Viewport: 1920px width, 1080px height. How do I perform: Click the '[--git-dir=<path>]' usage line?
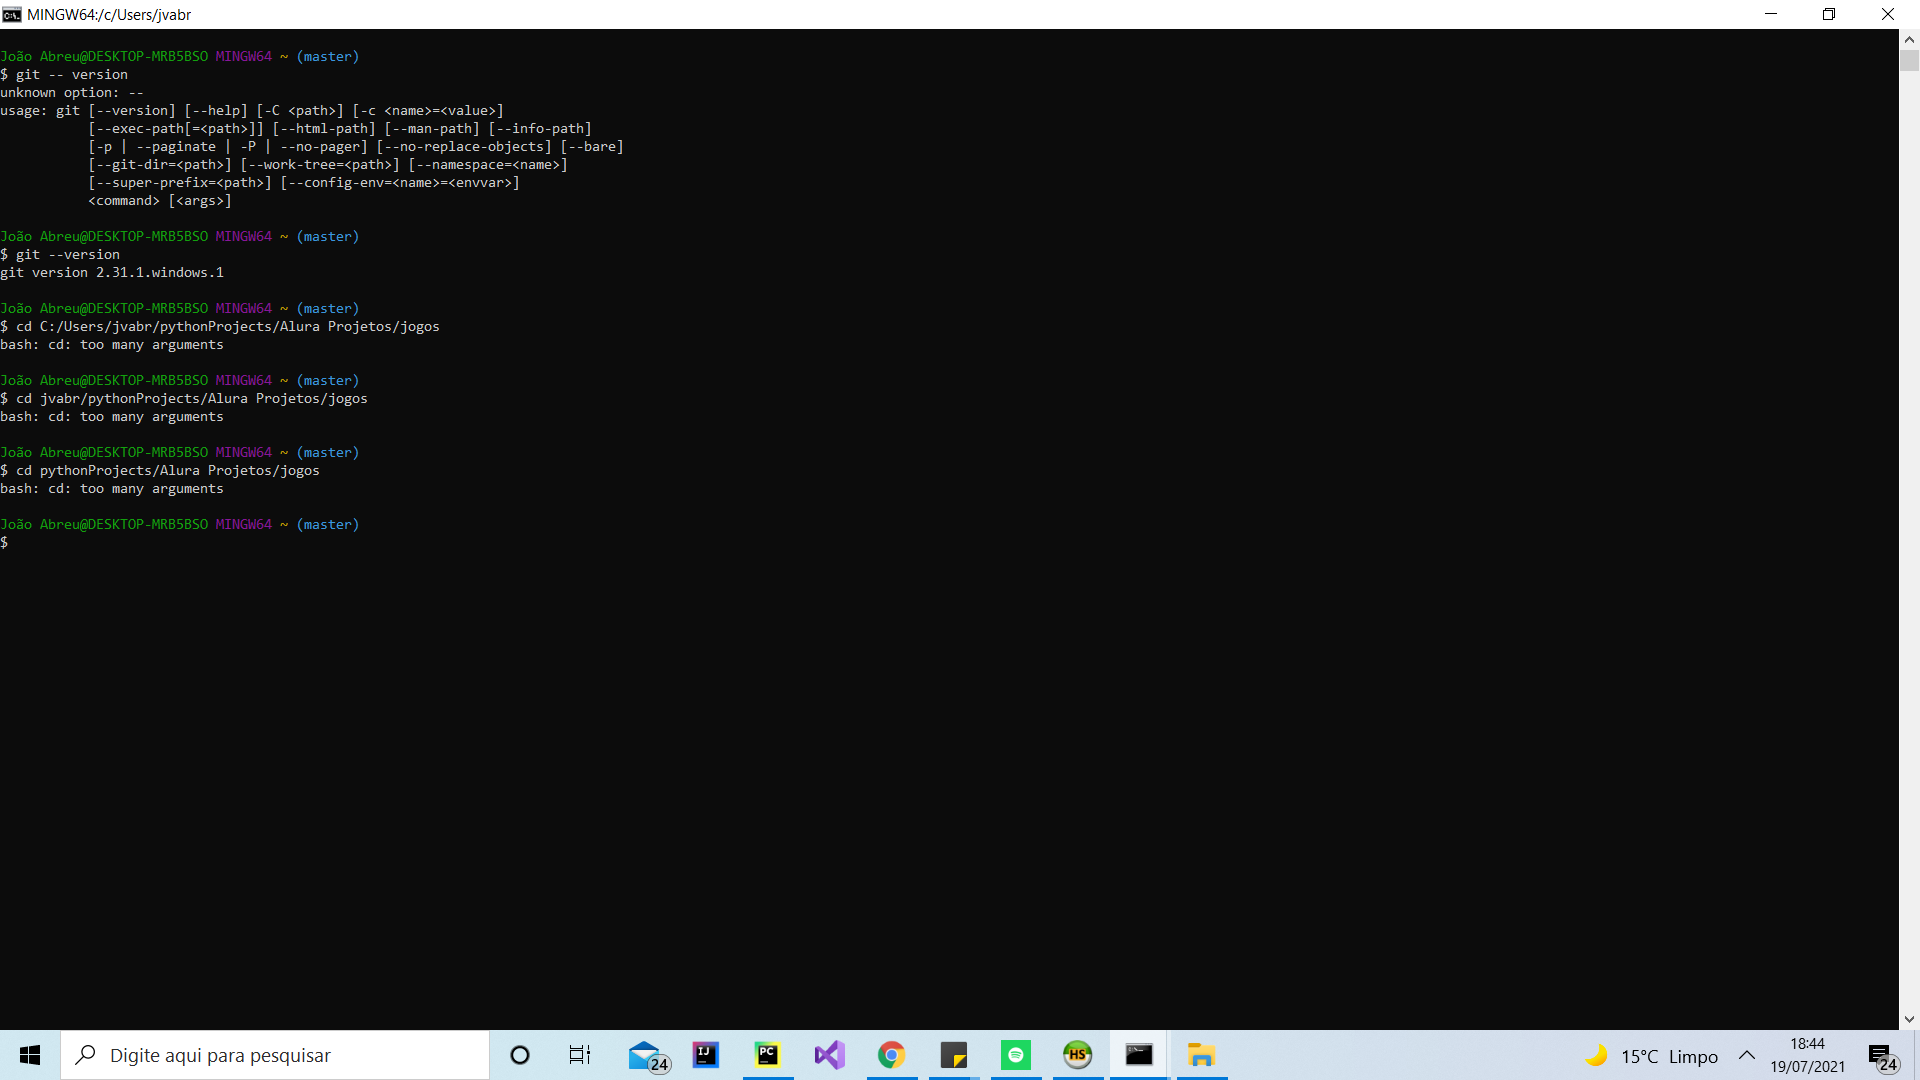point(328,165)
